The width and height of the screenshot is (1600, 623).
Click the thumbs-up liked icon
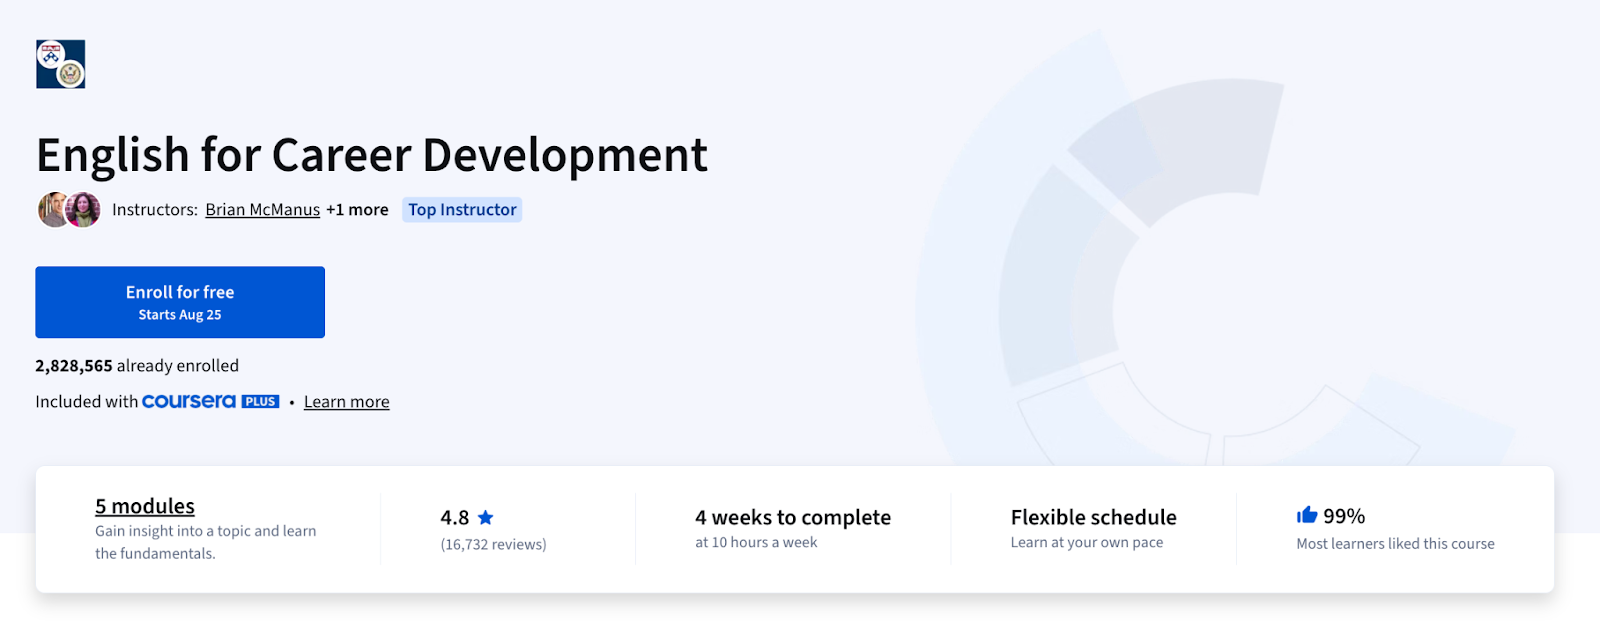1306,515
